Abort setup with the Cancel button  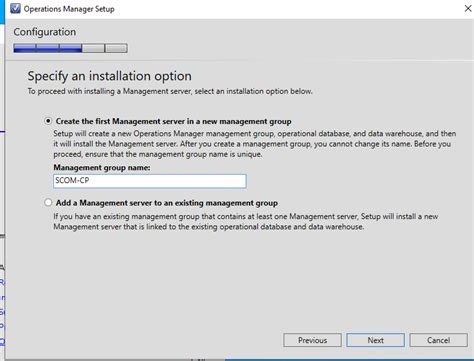438,340
